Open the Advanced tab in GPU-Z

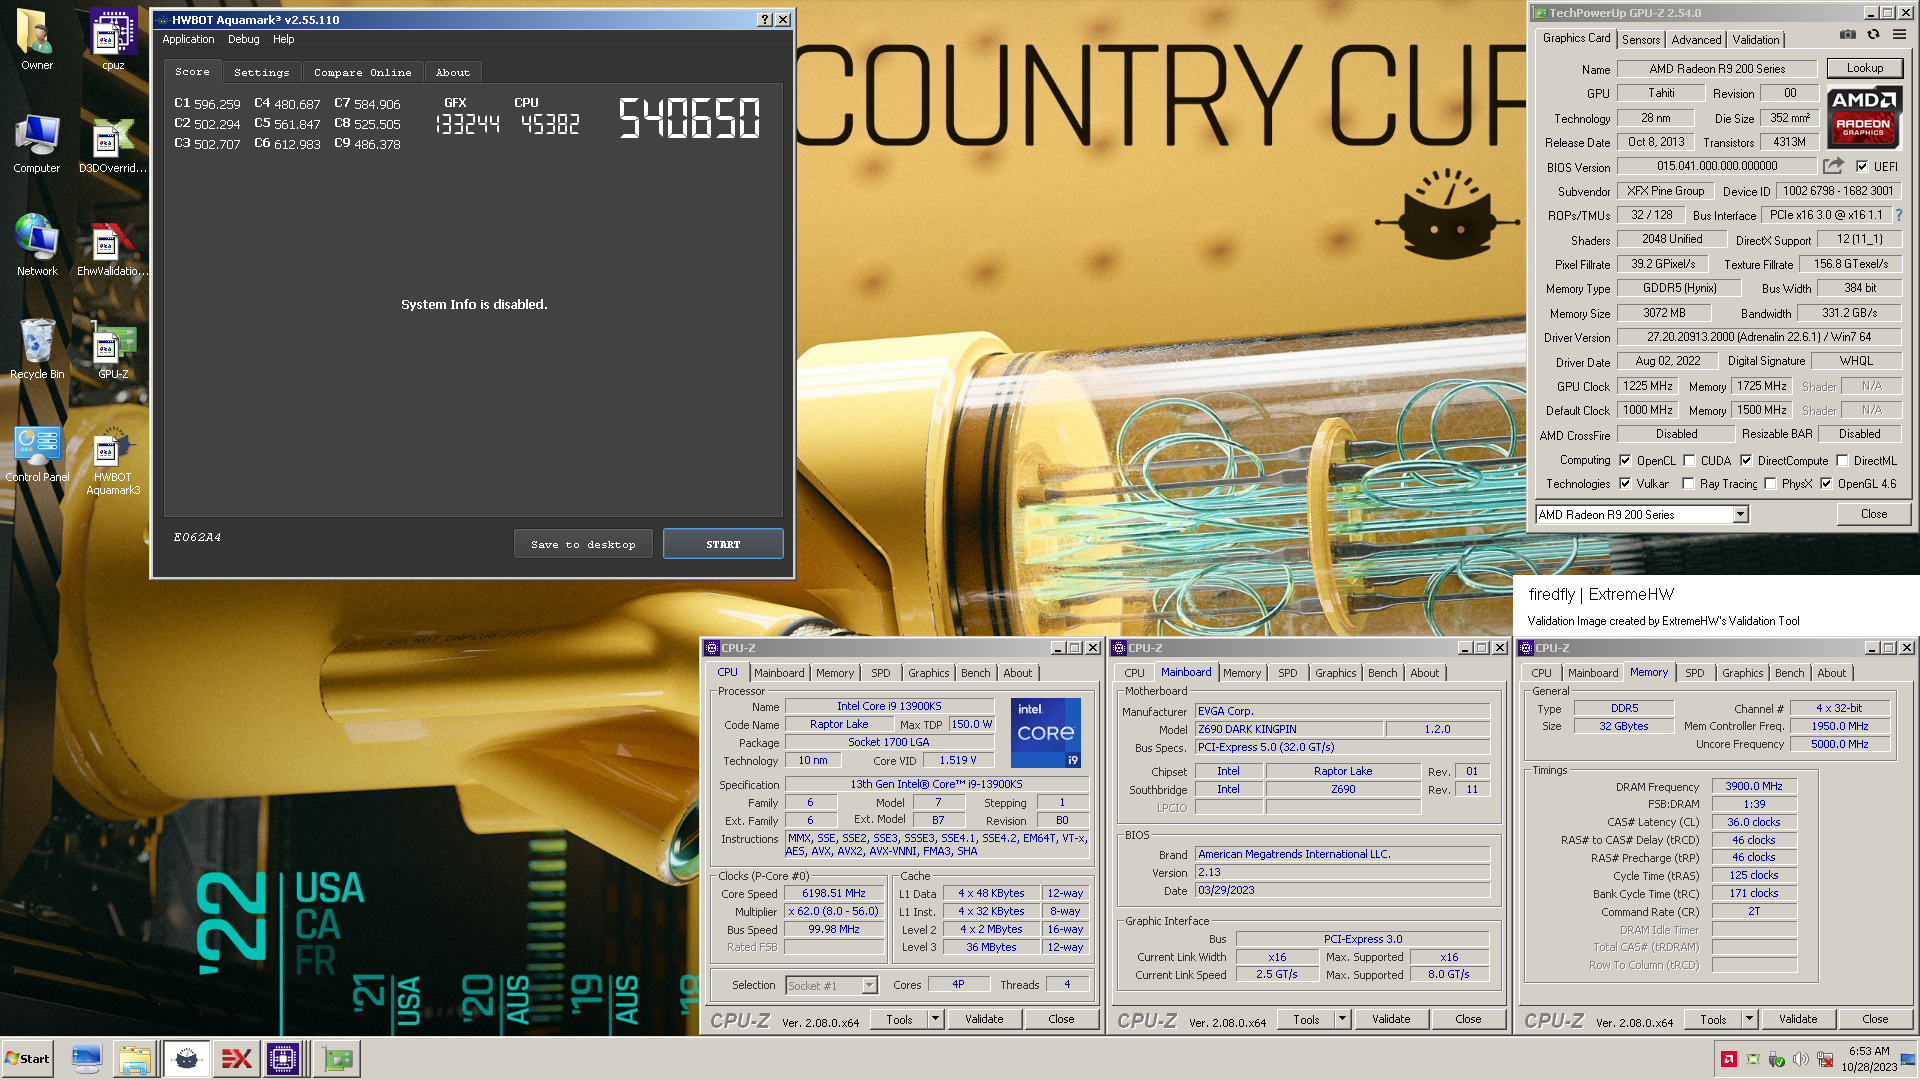pos(1697,40)
